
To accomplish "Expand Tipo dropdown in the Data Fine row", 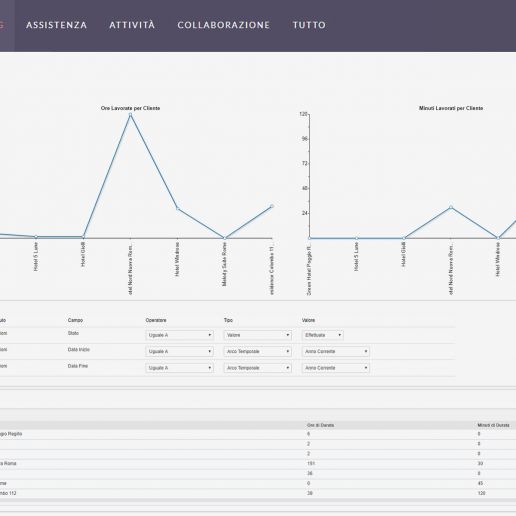I will point(258,368).
